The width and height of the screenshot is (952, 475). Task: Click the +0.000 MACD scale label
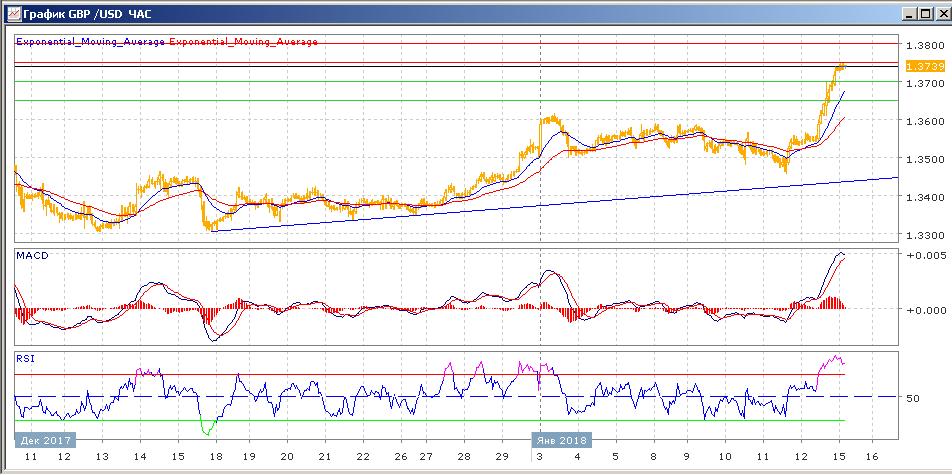[925, 310]
